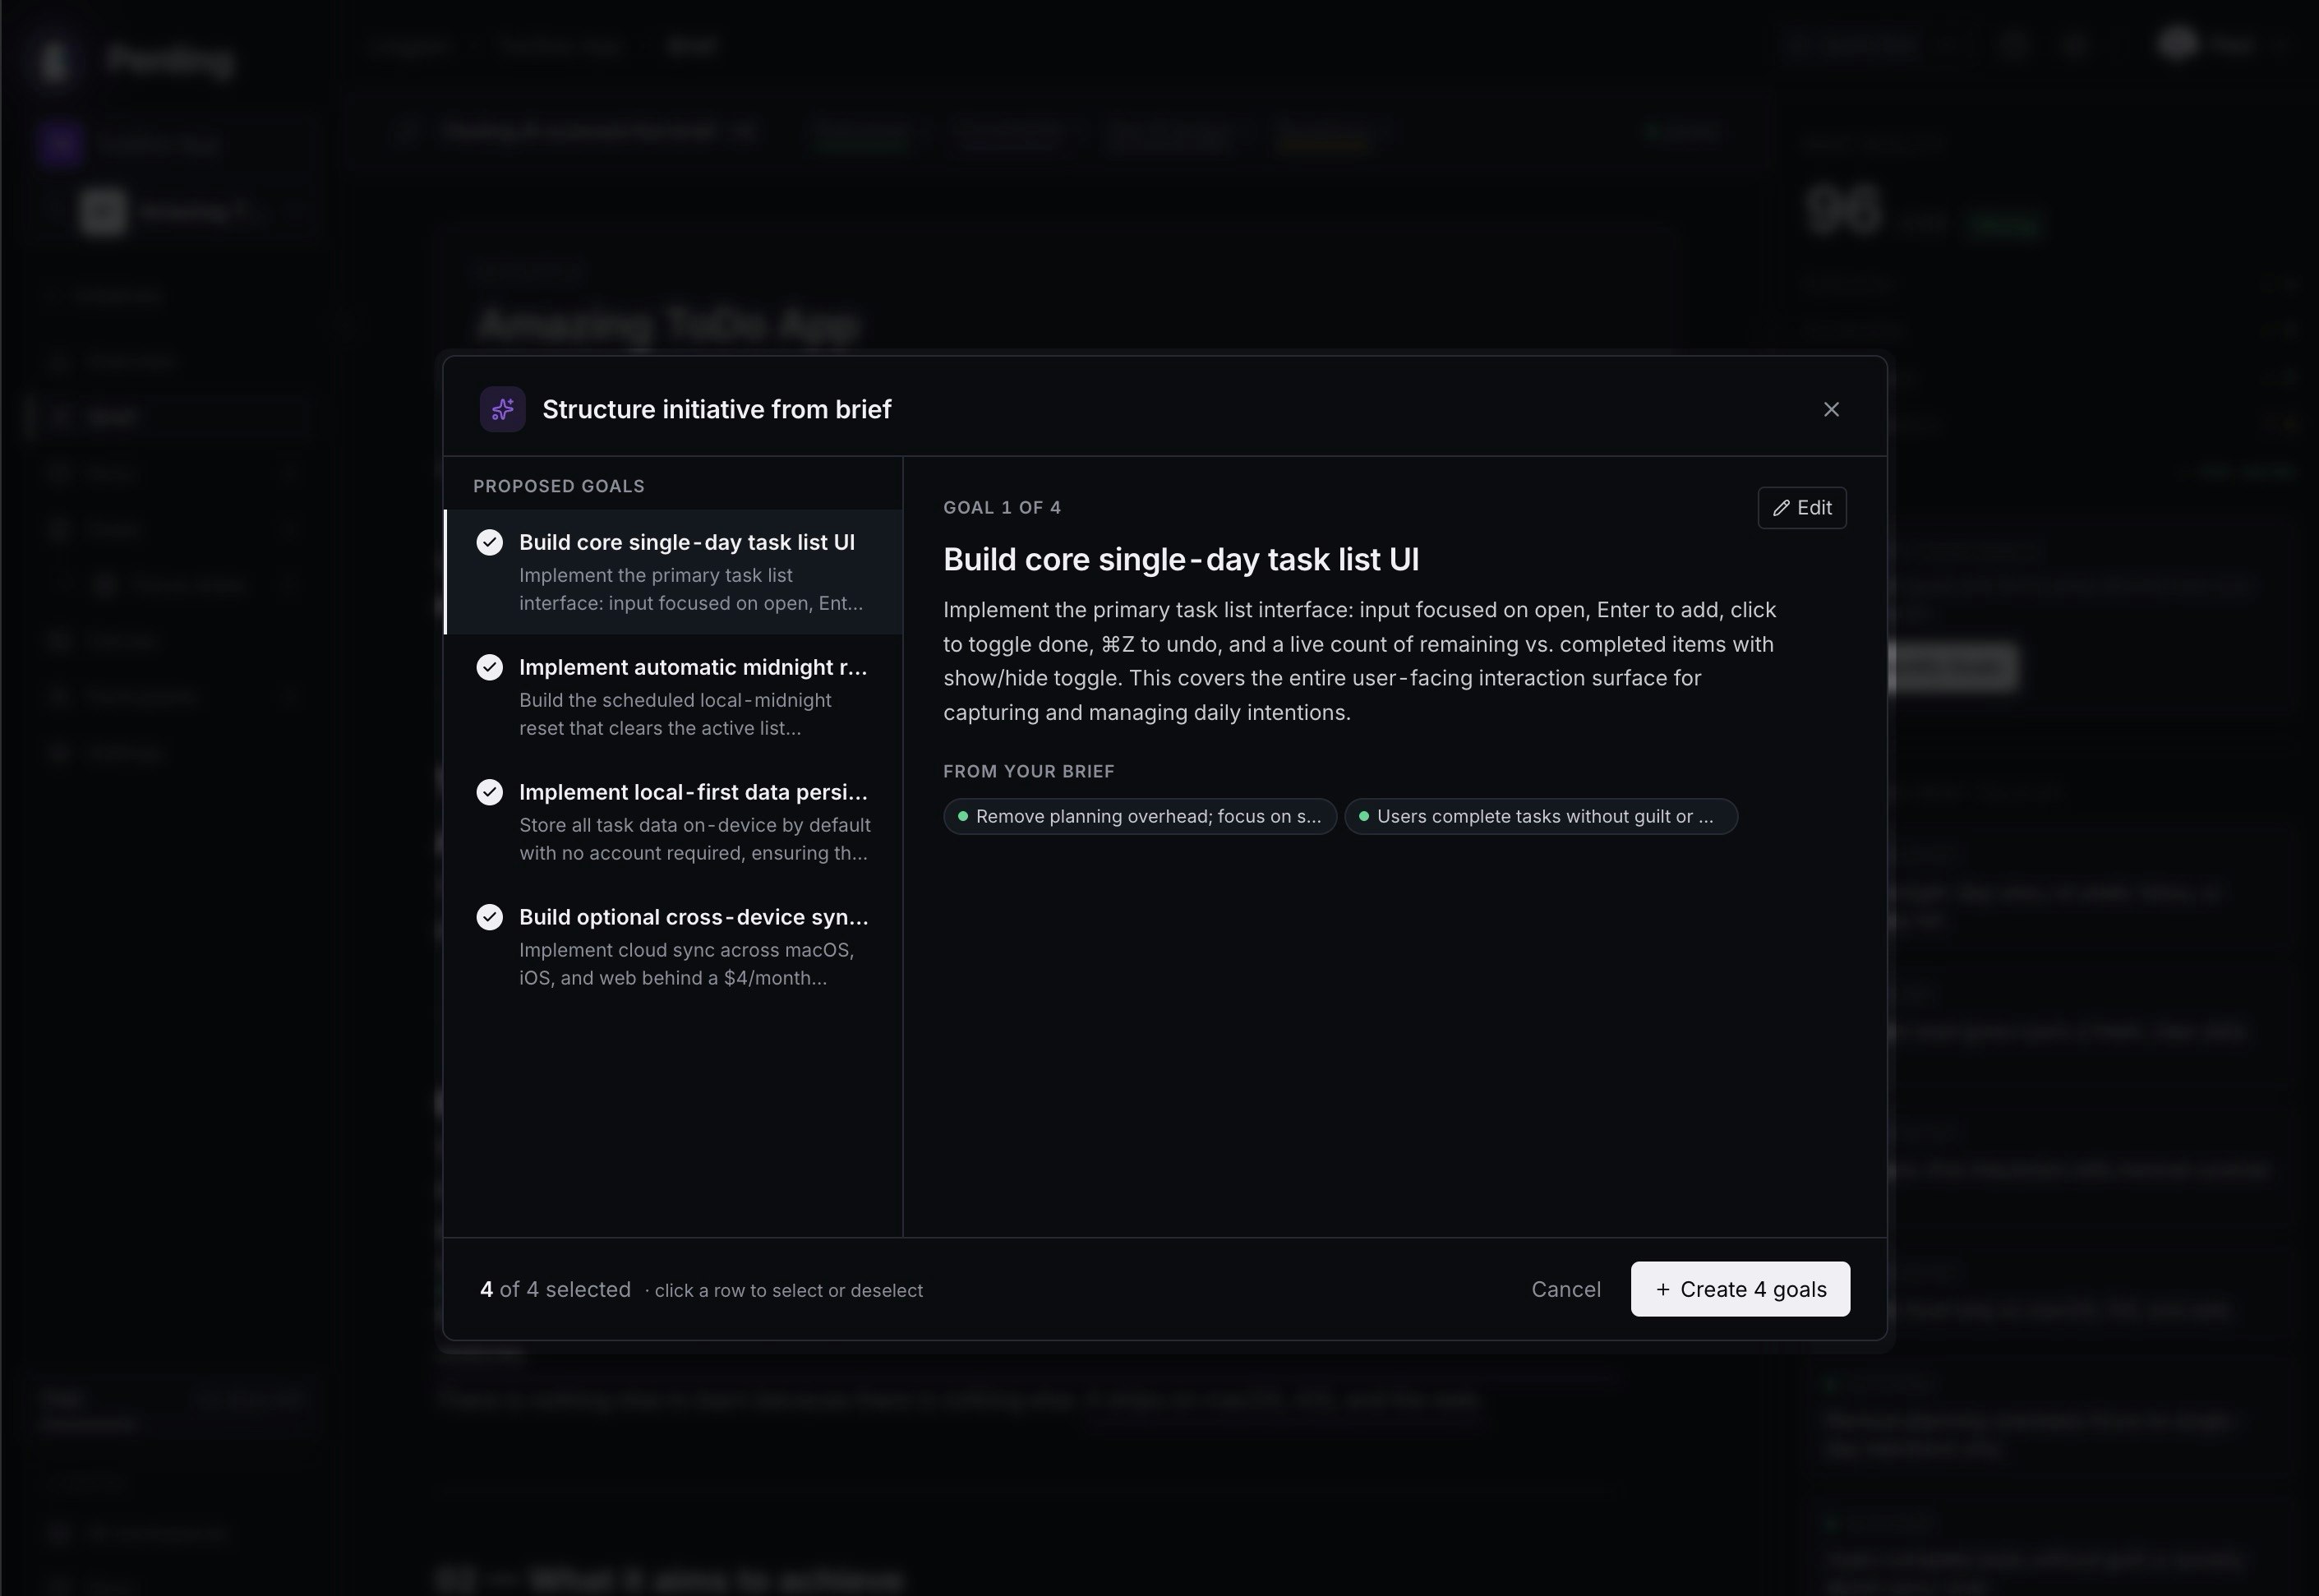Select the 'Build optional cross-device syn...' goal row title
The width and height of the screenshot is (2319, 1596).
[x=693, y=917]
